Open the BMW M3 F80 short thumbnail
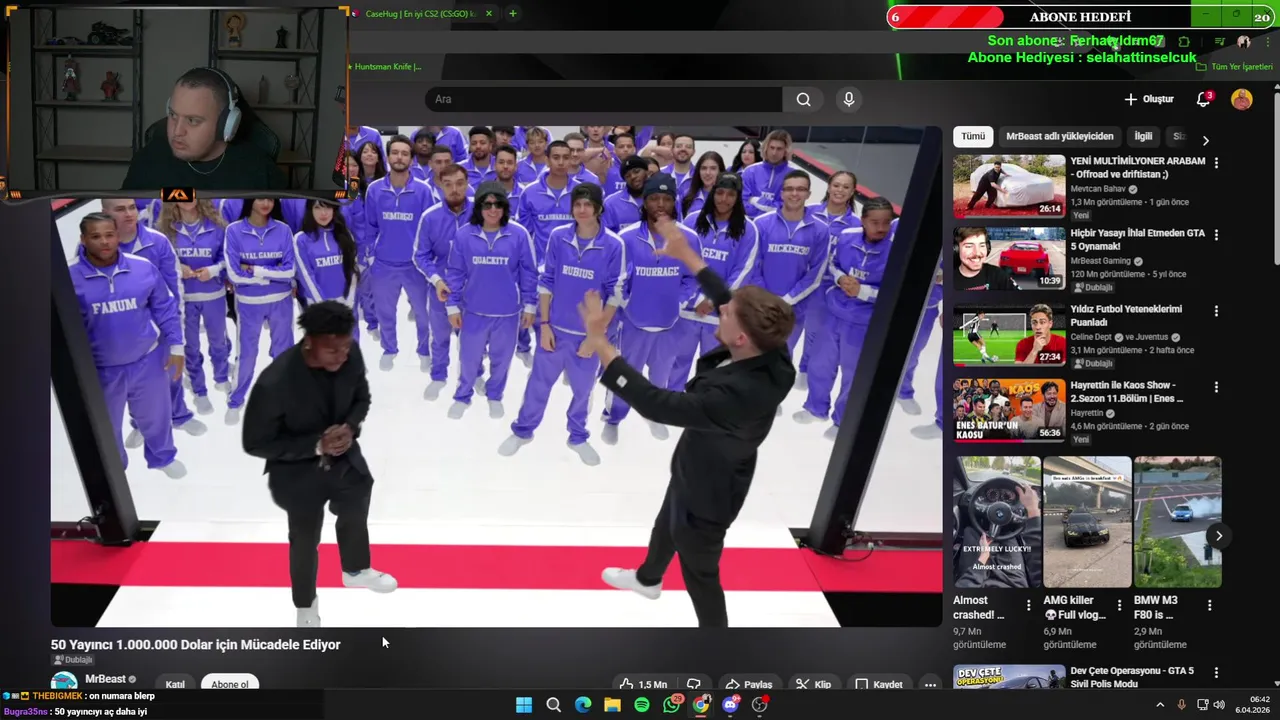The height and width of the screenshot is (720, 1280). click(x=1177, y=522)
